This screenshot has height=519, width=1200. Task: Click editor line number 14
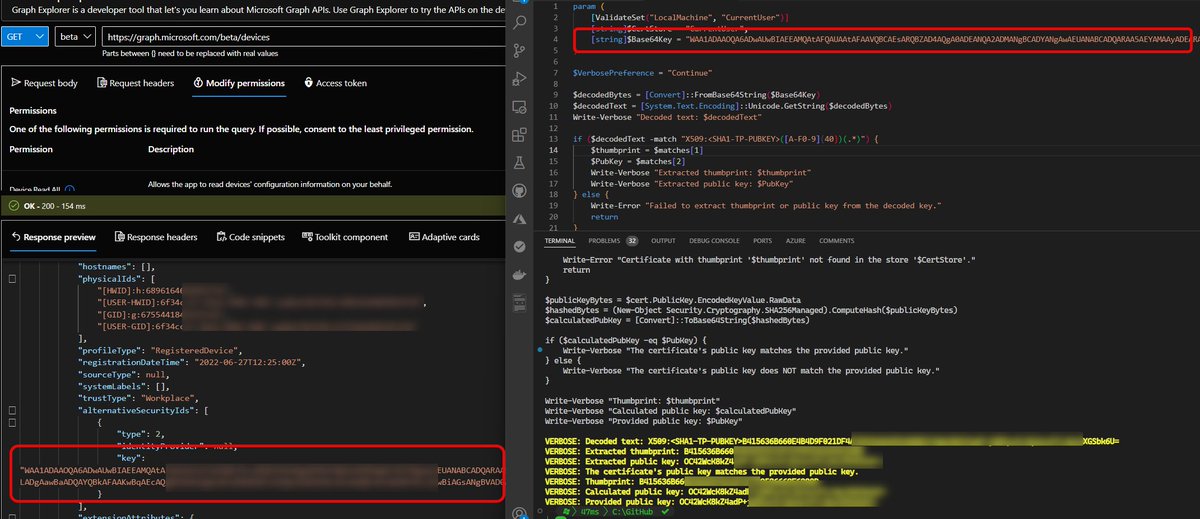[x=552, y=150]
